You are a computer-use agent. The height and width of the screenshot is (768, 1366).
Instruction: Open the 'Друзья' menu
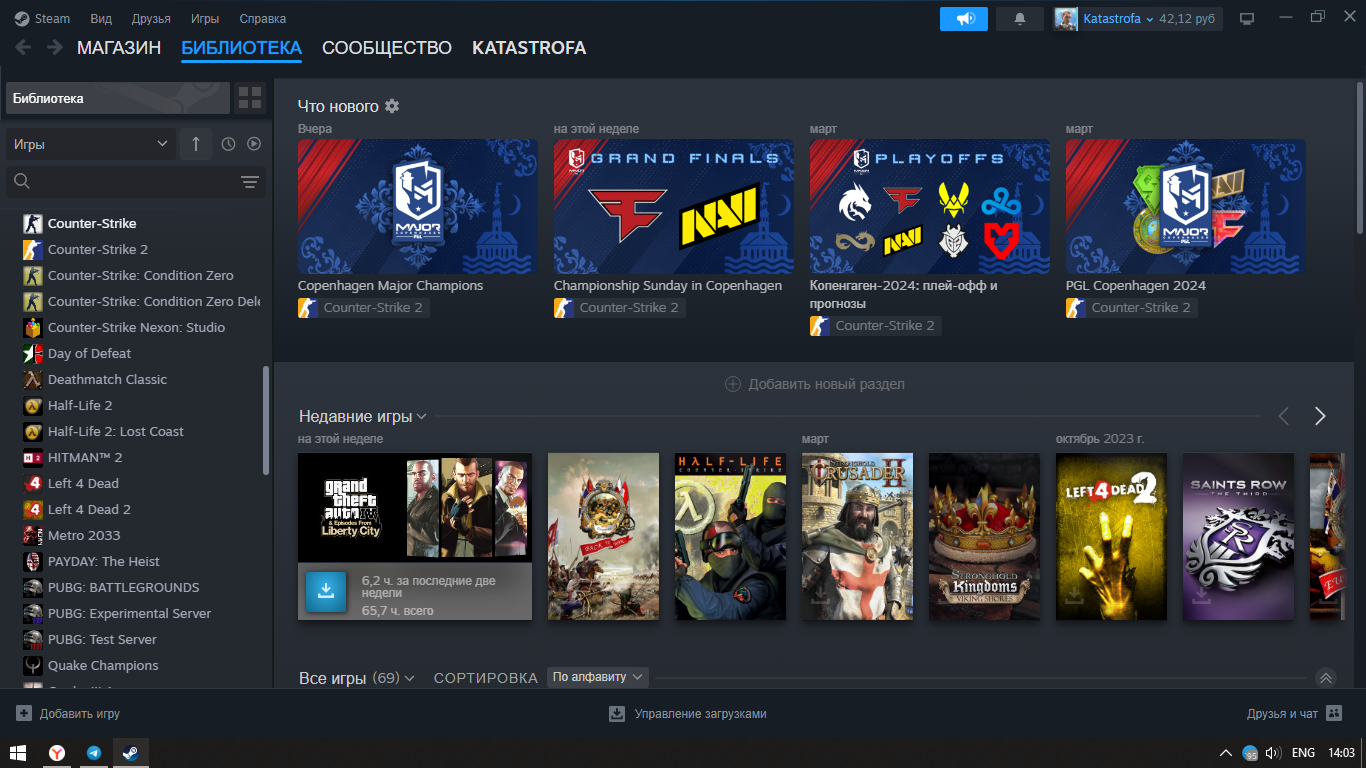[151, 19]
